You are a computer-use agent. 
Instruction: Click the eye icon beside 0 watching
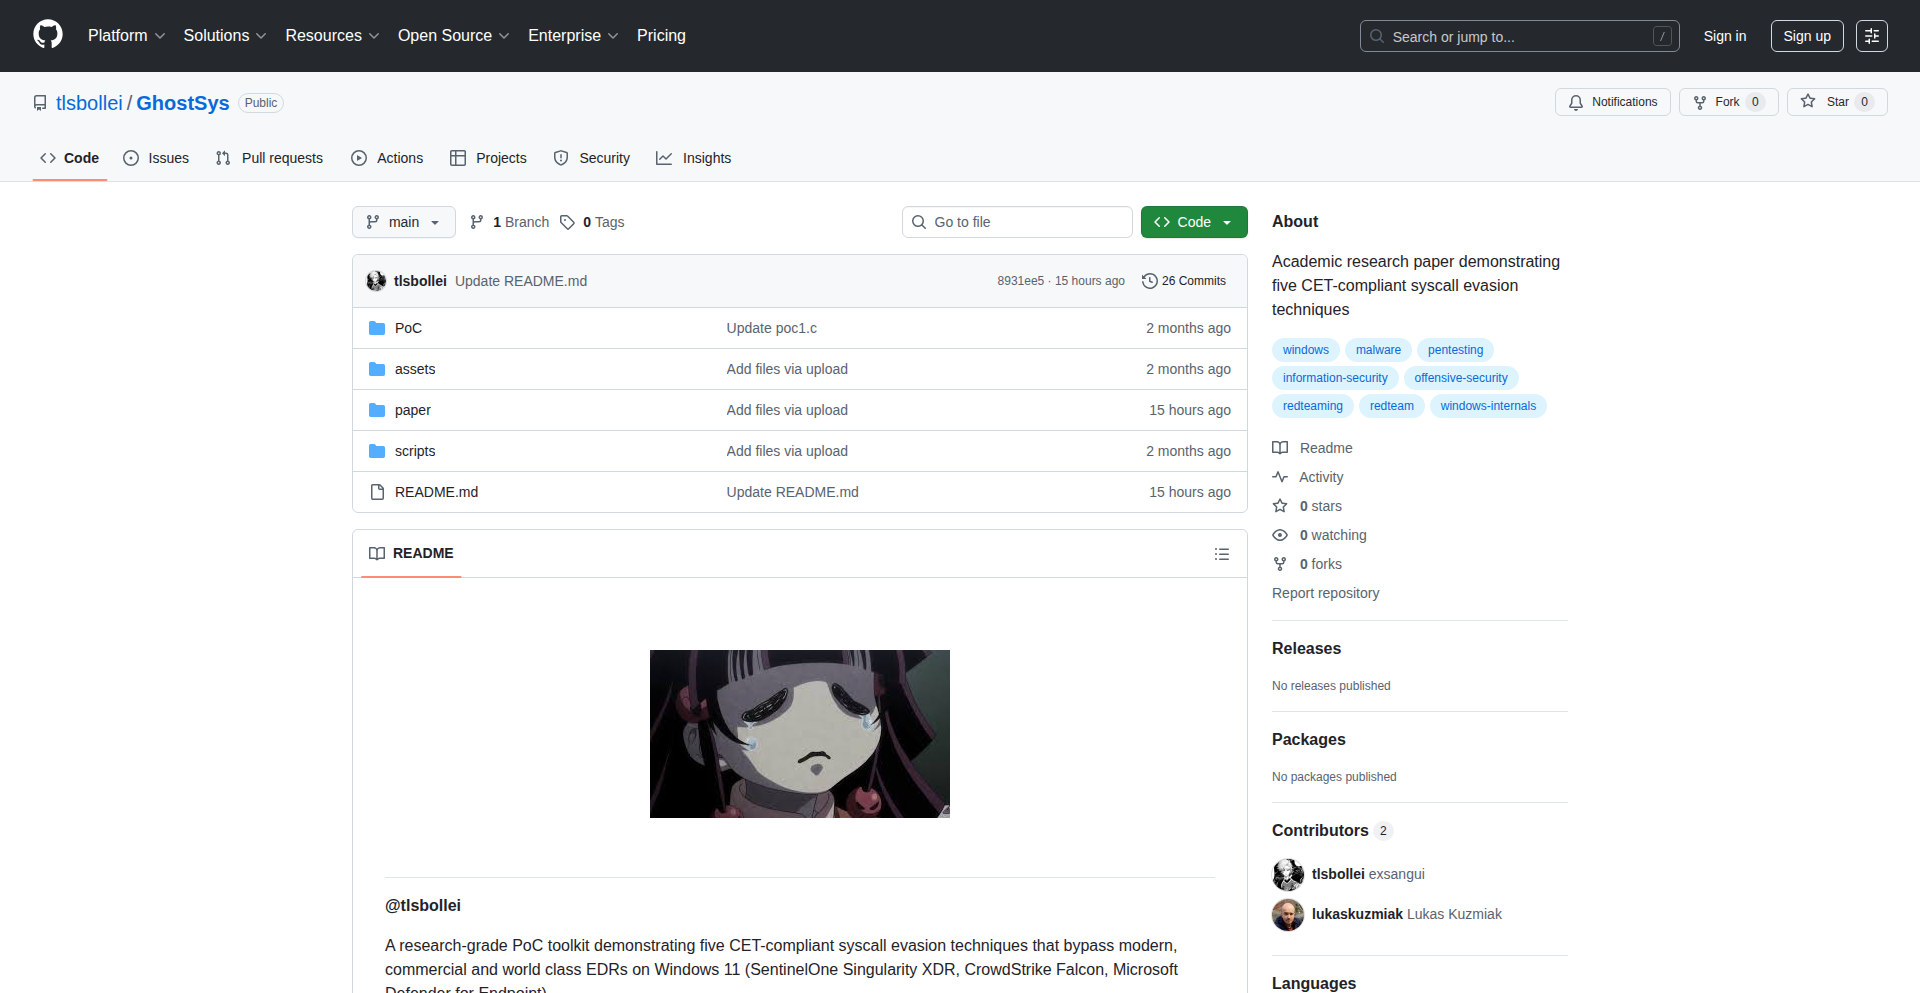tap(1280, 535)
